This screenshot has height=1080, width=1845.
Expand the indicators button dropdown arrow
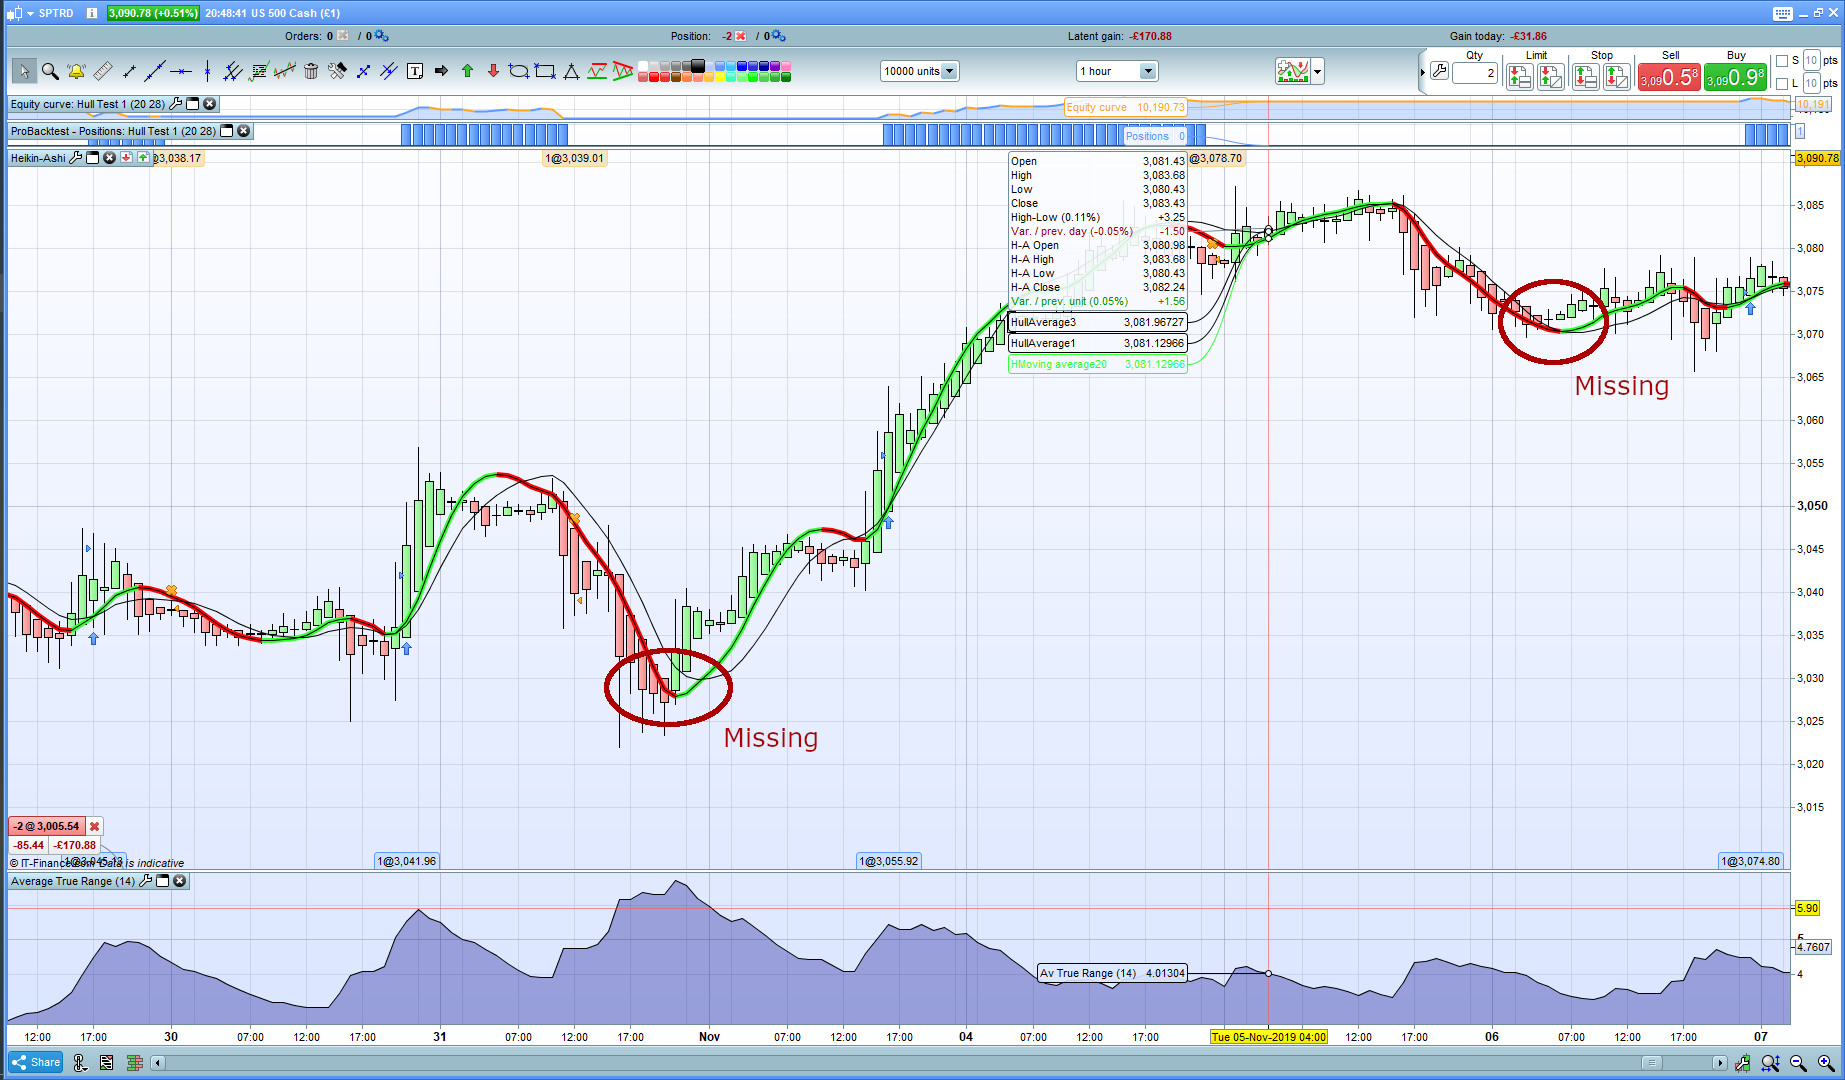pos(1318,71)
